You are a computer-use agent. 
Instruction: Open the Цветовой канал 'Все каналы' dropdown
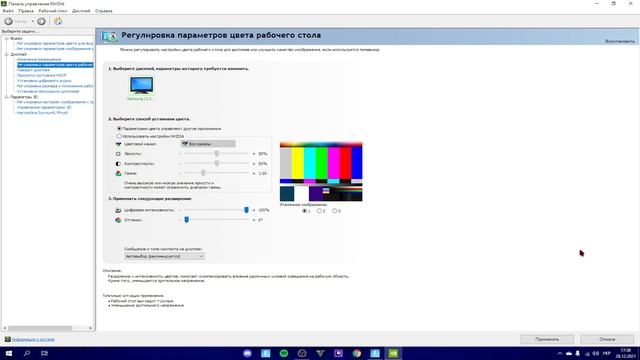[208, 144]
